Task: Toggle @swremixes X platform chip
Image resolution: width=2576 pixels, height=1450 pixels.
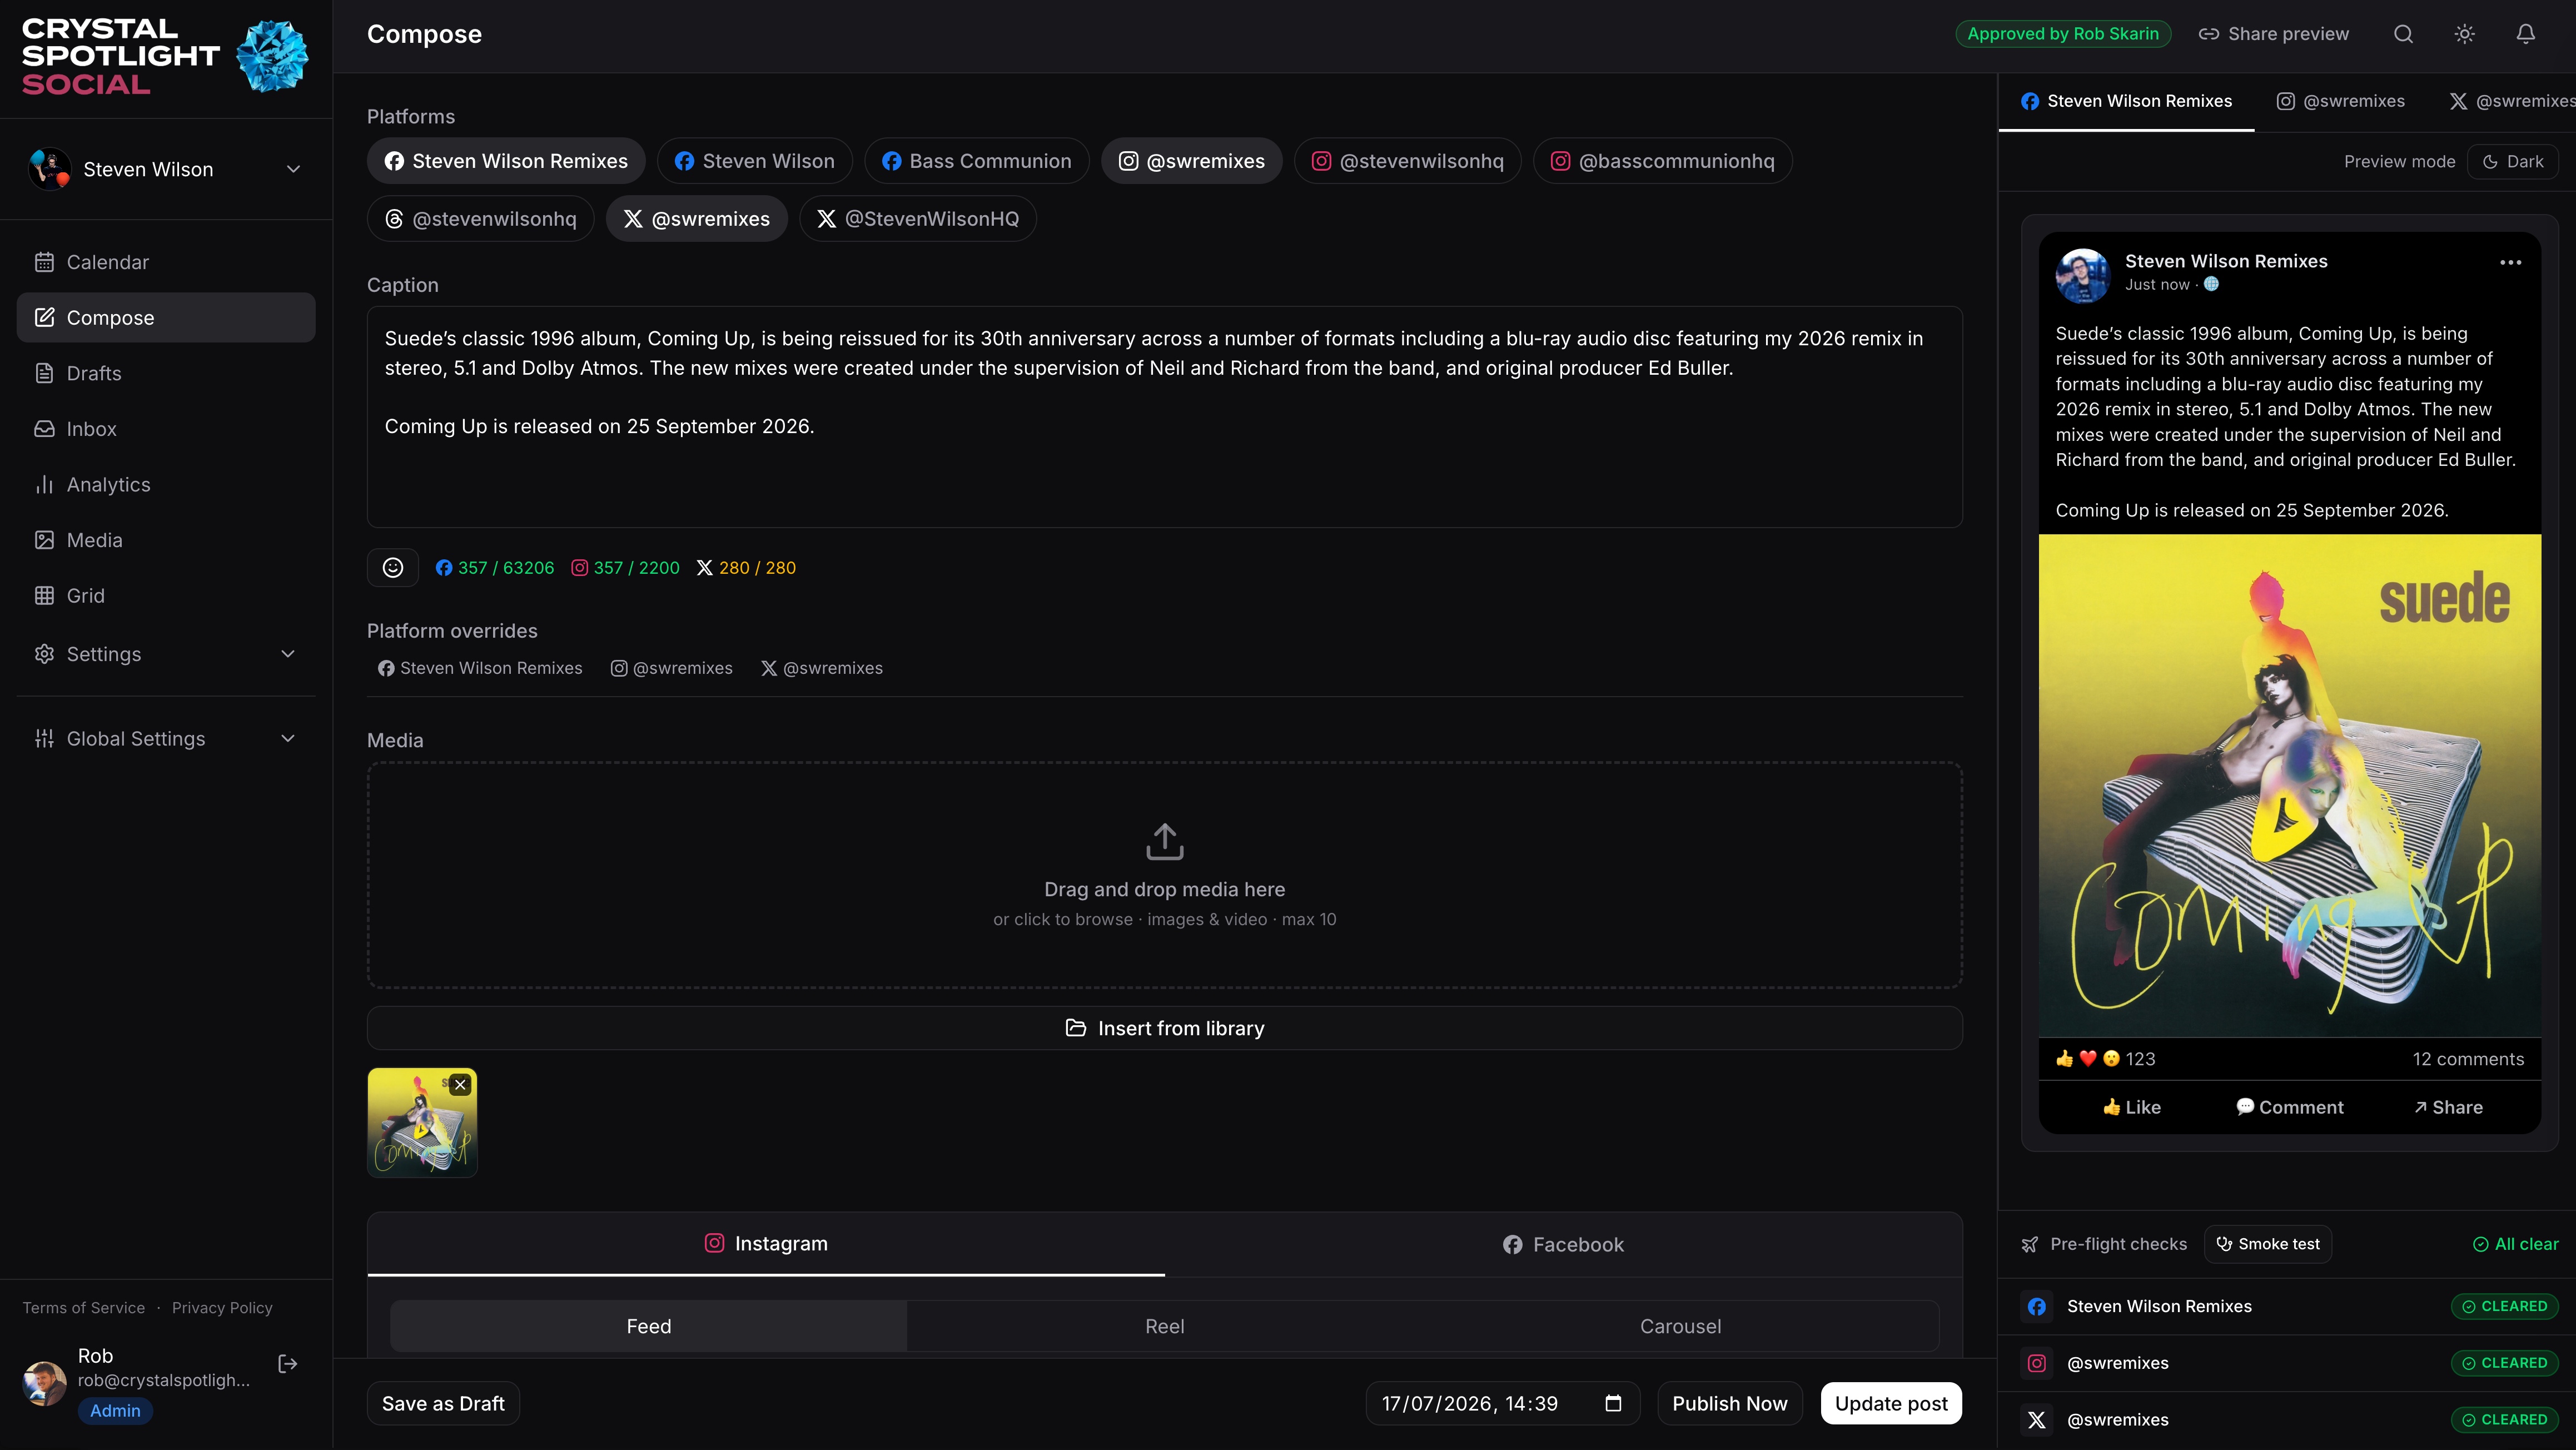Action: [696, 219]
